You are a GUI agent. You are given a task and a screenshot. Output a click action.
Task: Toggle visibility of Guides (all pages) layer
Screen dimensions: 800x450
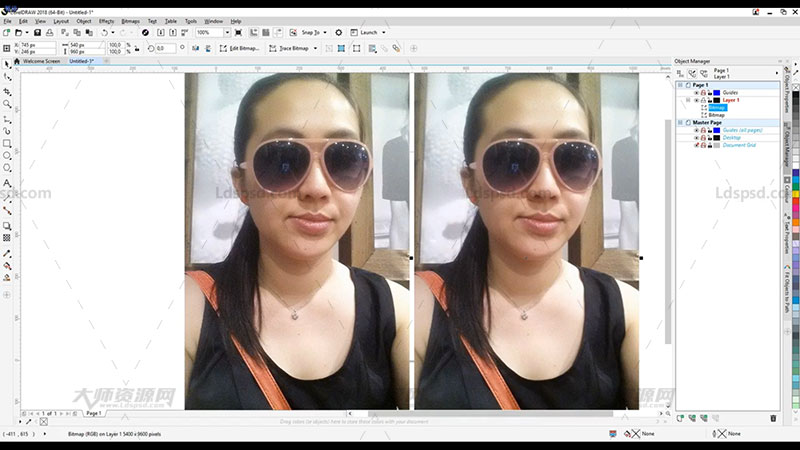[x=696, y=131]
